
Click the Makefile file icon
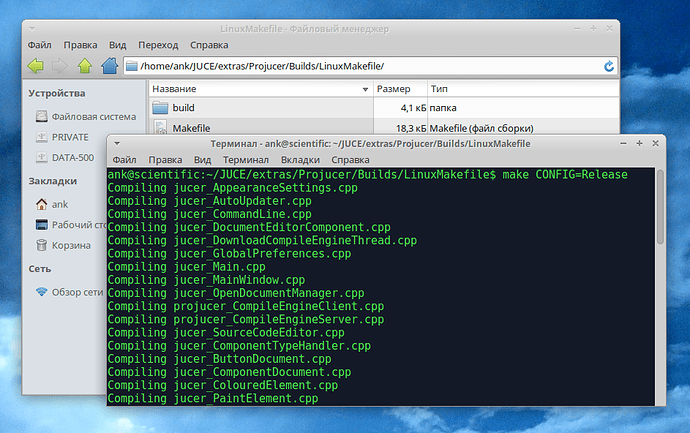[x=160, y=128]
